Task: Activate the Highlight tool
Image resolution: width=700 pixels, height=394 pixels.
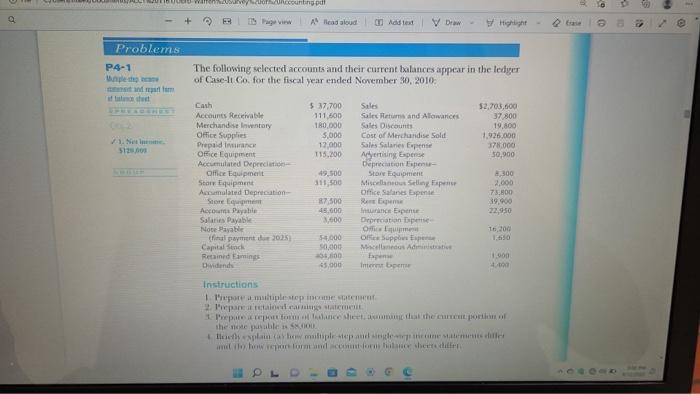Action: click(507, 23)
